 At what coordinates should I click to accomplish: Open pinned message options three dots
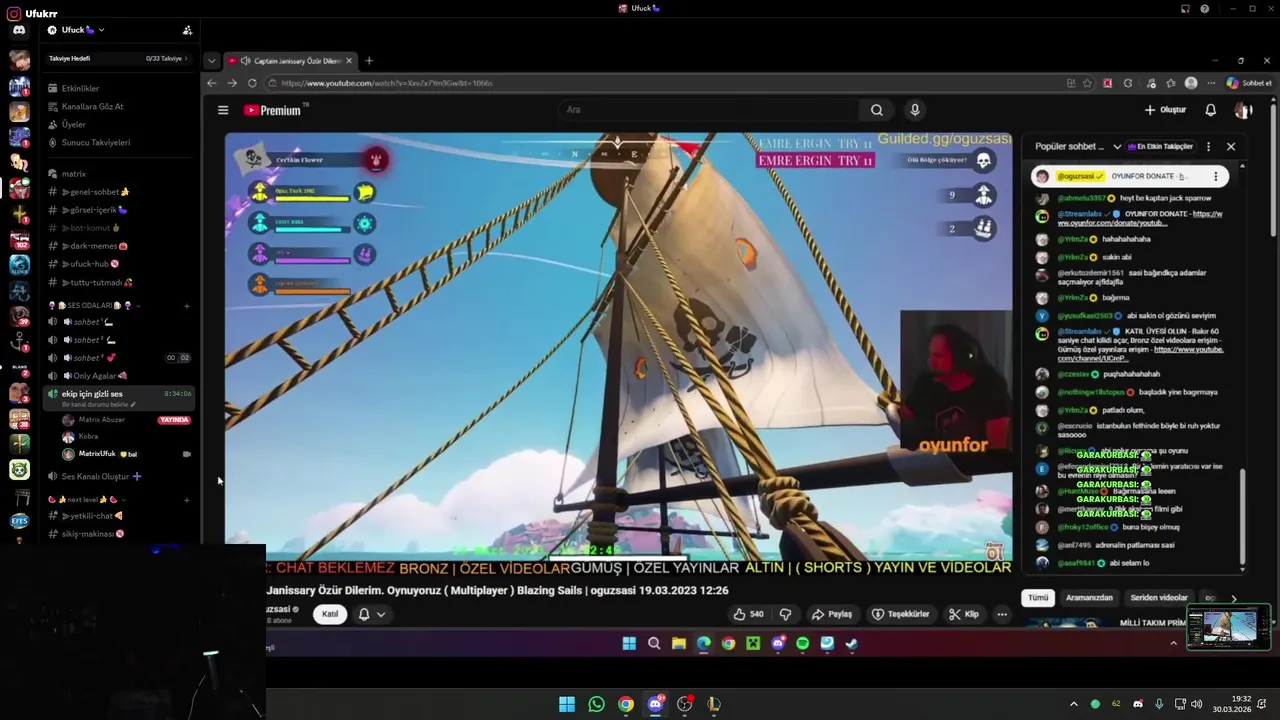click(1215, 176)
